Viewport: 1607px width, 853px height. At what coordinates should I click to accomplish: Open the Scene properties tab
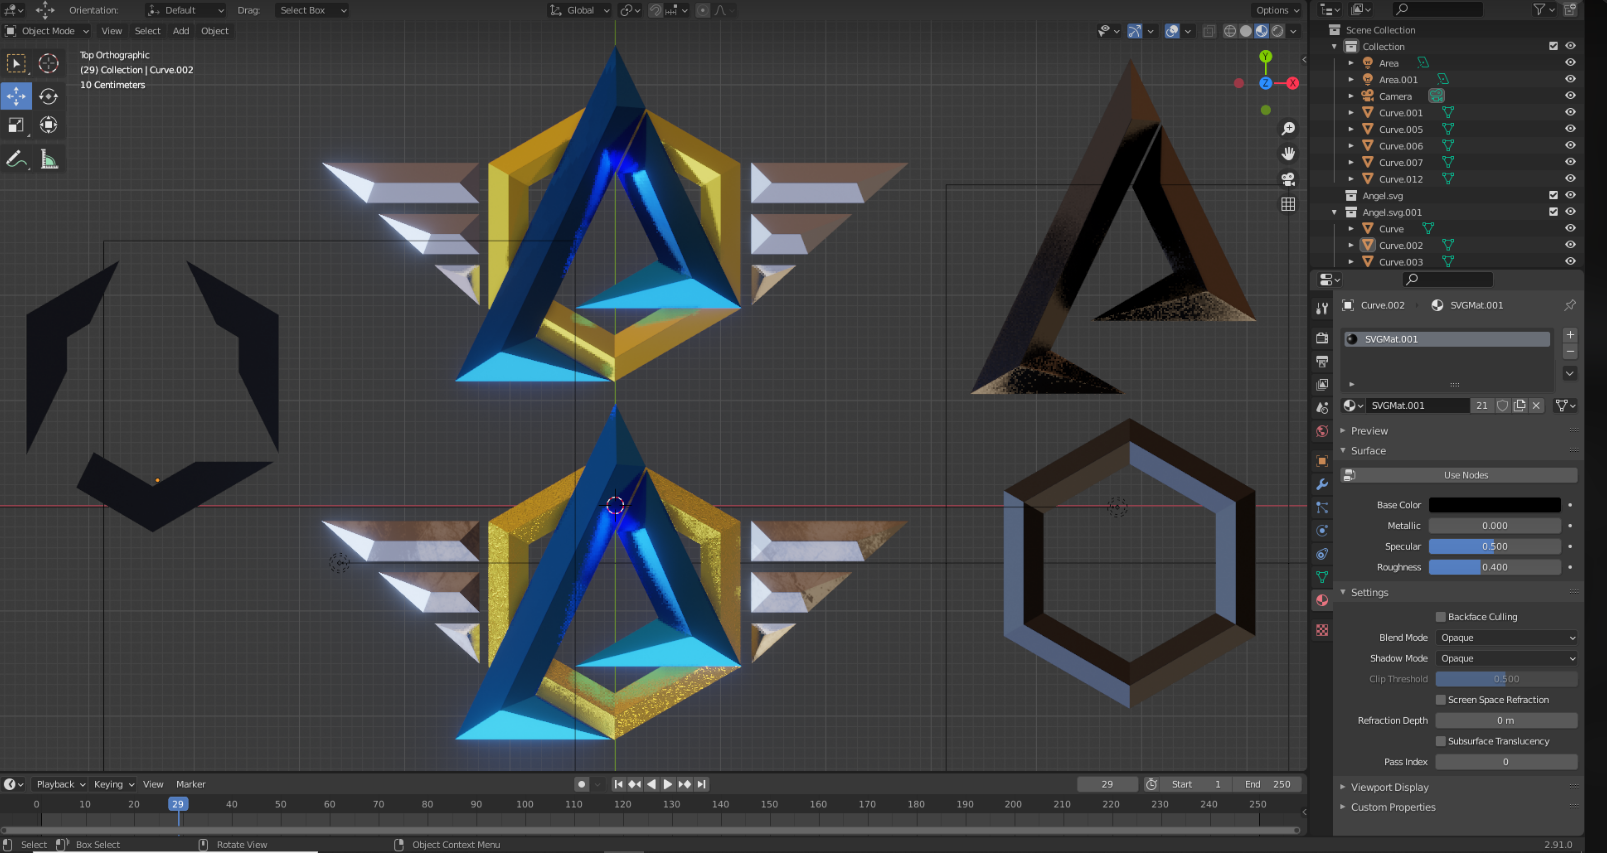(x=1322, y=408)
